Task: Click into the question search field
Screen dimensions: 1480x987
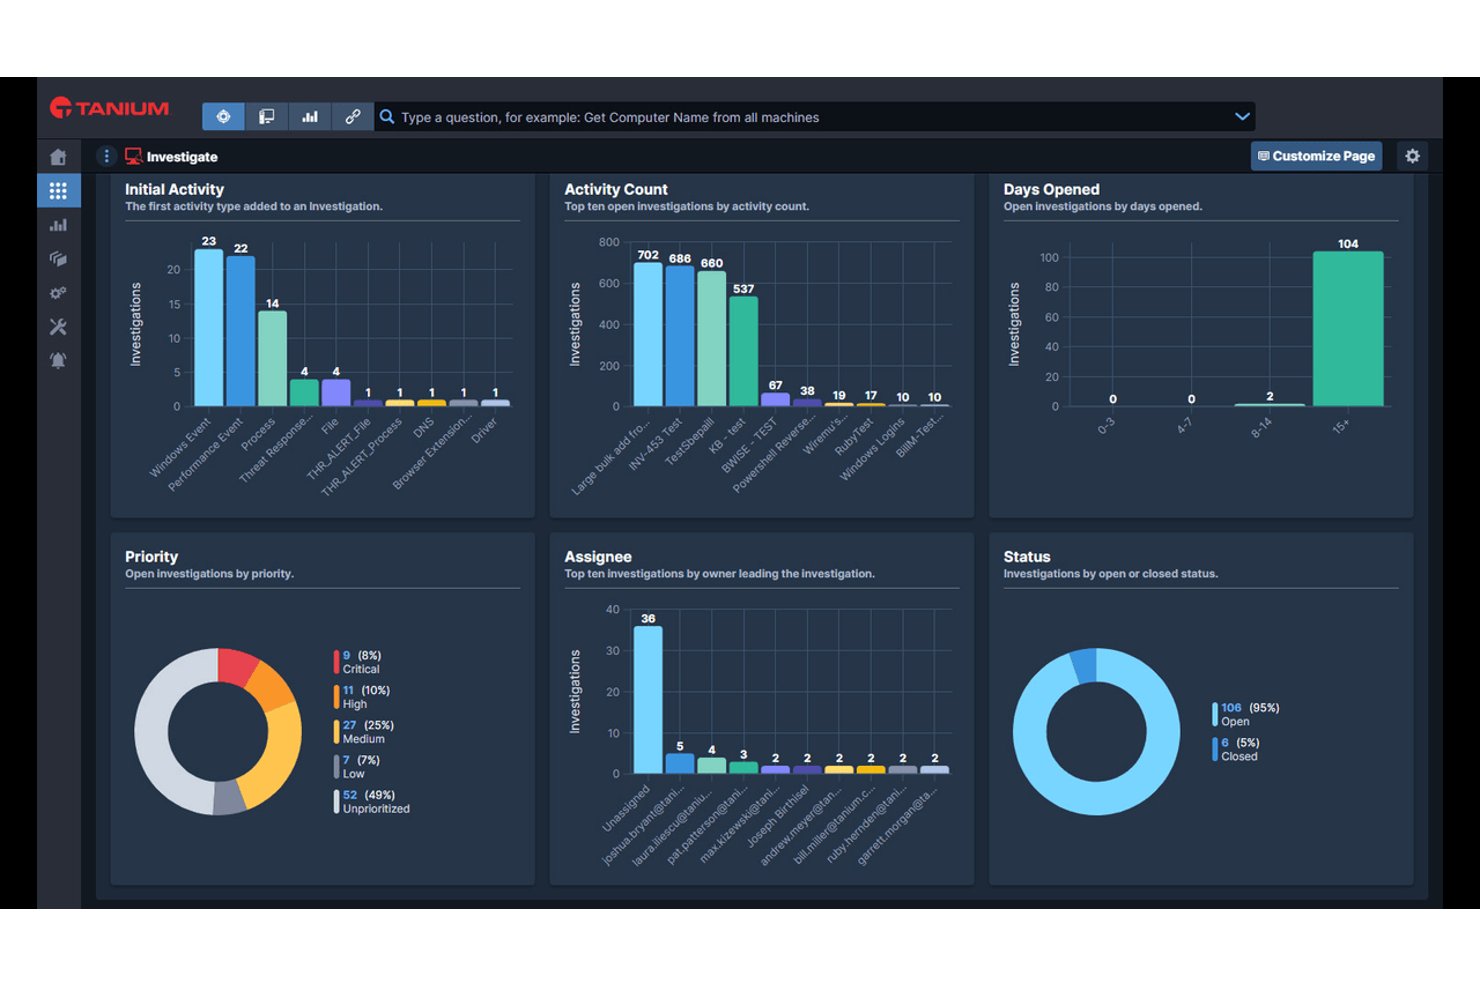Action: 812,117
